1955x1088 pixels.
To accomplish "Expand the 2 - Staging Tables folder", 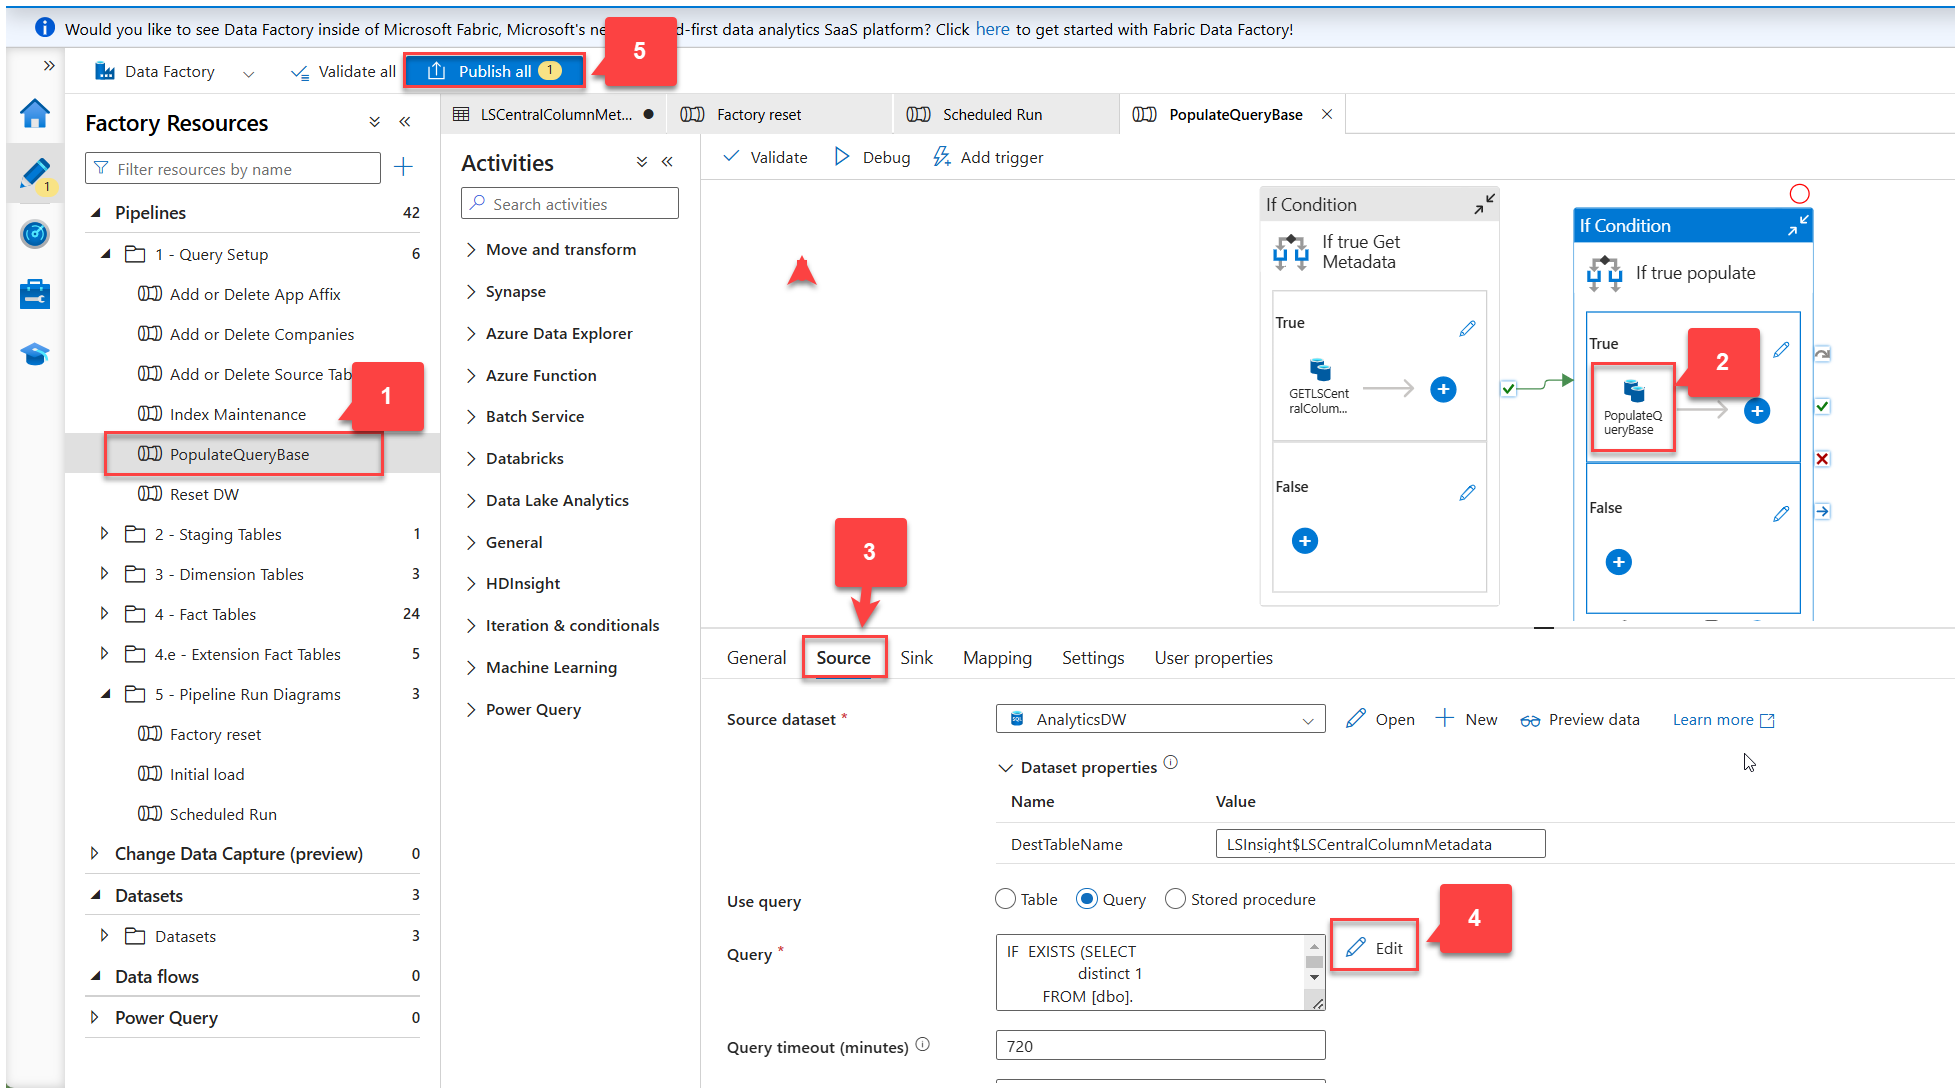I will coord(104,534).
